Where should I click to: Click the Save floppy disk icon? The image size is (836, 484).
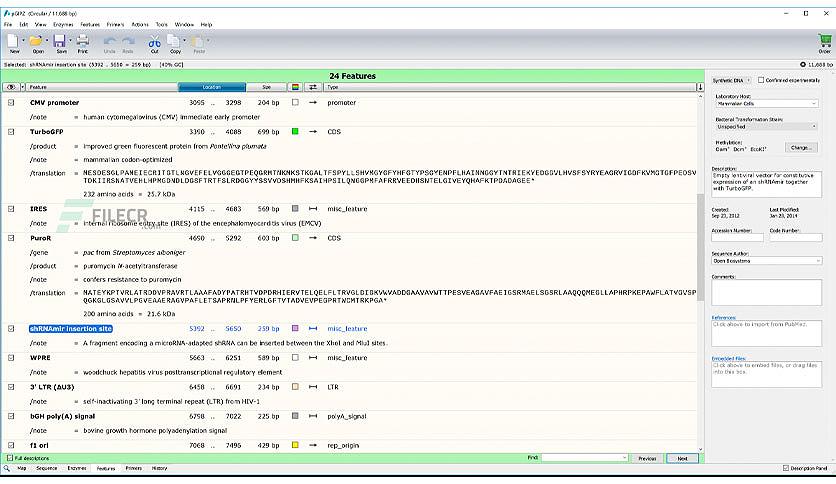click(x=59, y=41)
